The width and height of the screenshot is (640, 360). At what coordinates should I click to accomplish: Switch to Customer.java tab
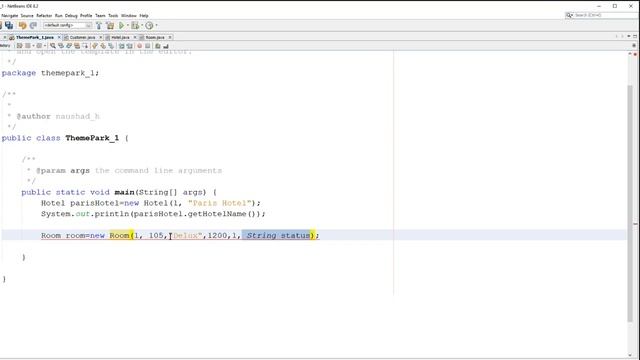tap(82, 37)
